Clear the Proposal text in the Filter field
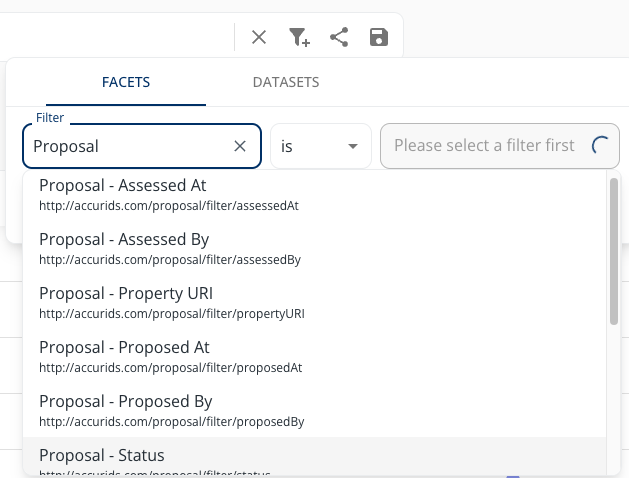 click(240, 146)
